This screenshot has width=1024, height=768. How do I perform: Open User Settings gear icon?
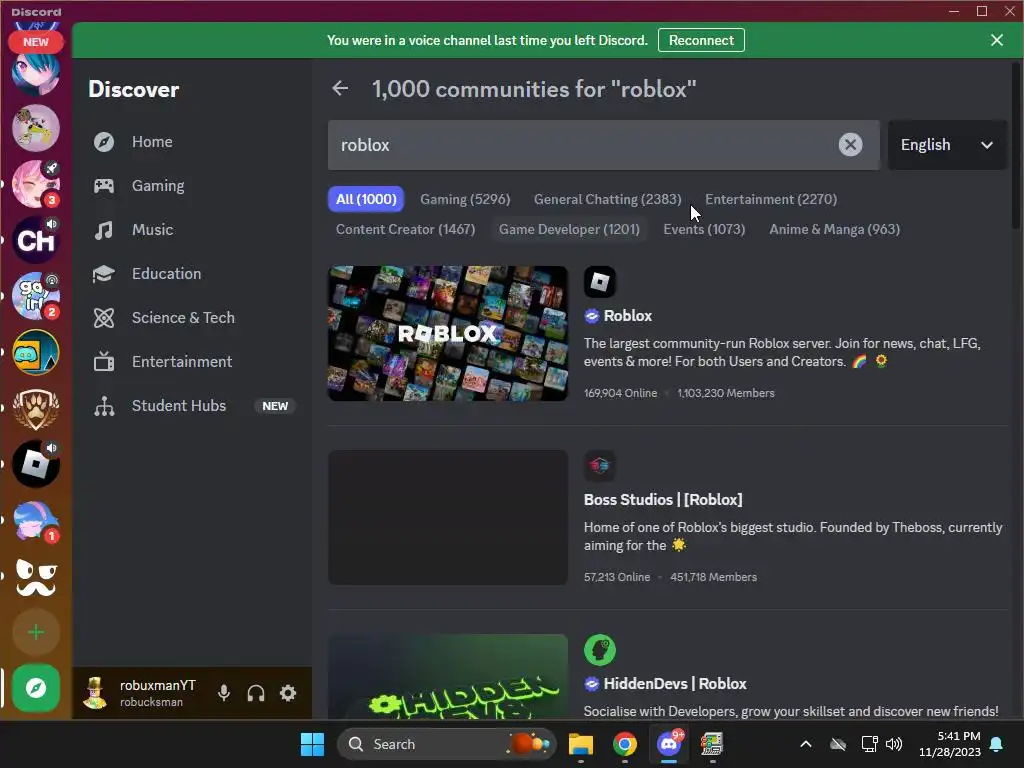[288, 693]
